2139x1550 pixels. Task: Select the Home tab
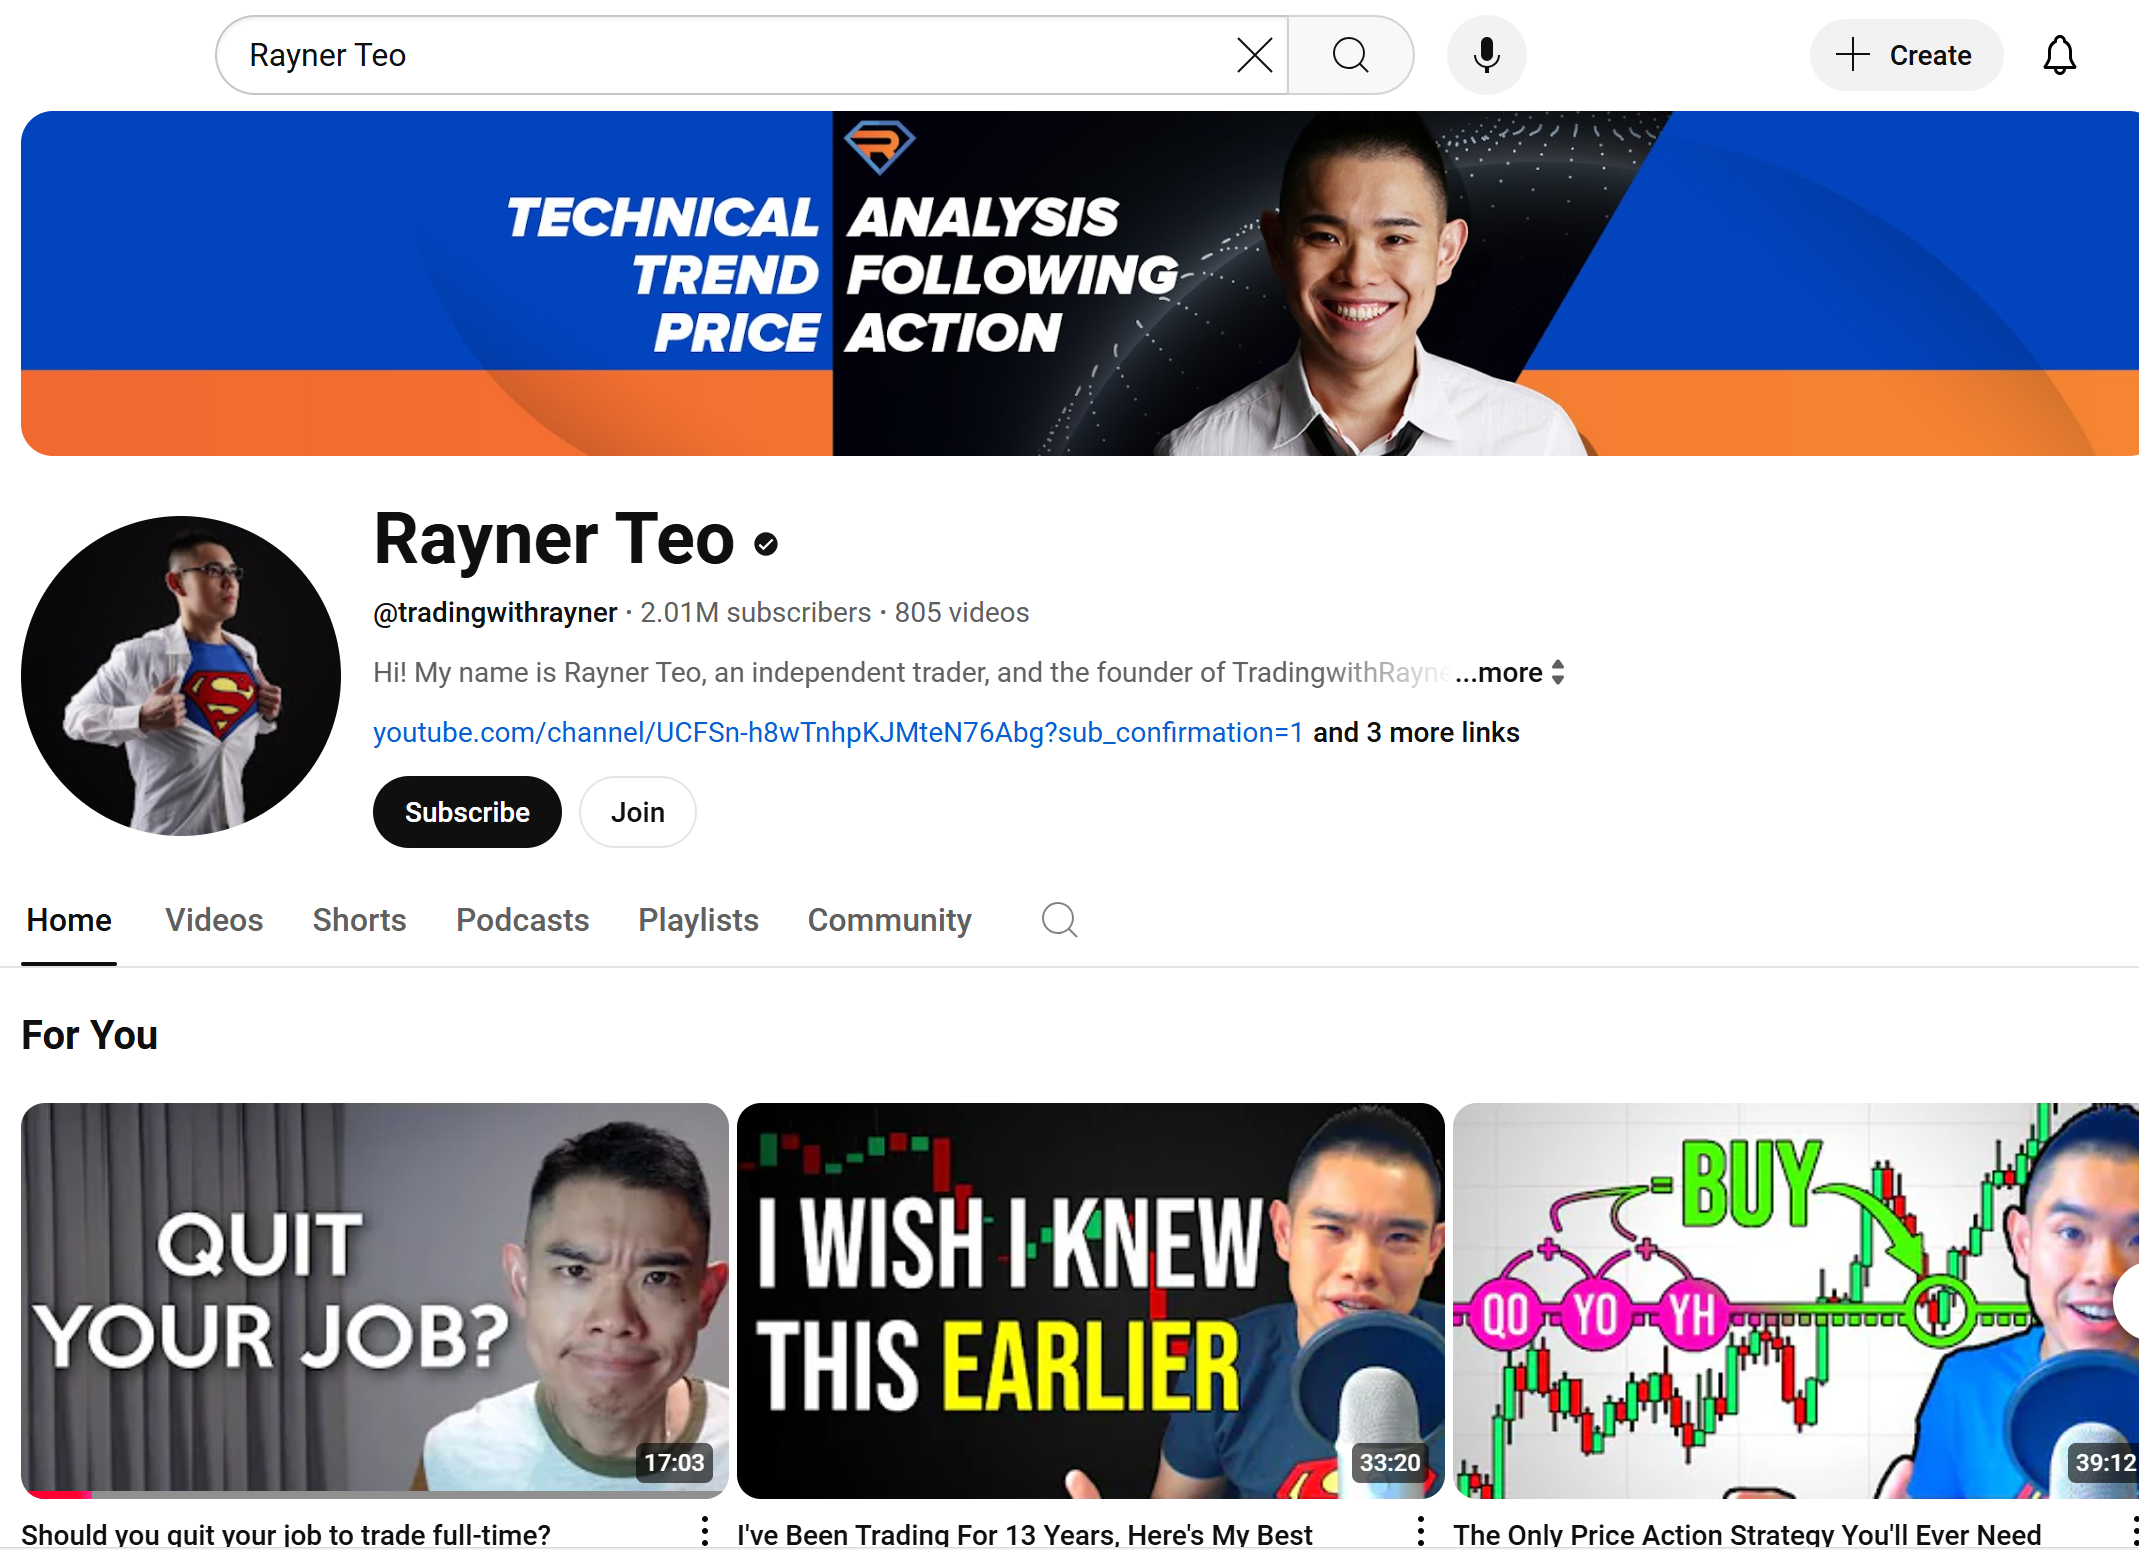(69, 920)
